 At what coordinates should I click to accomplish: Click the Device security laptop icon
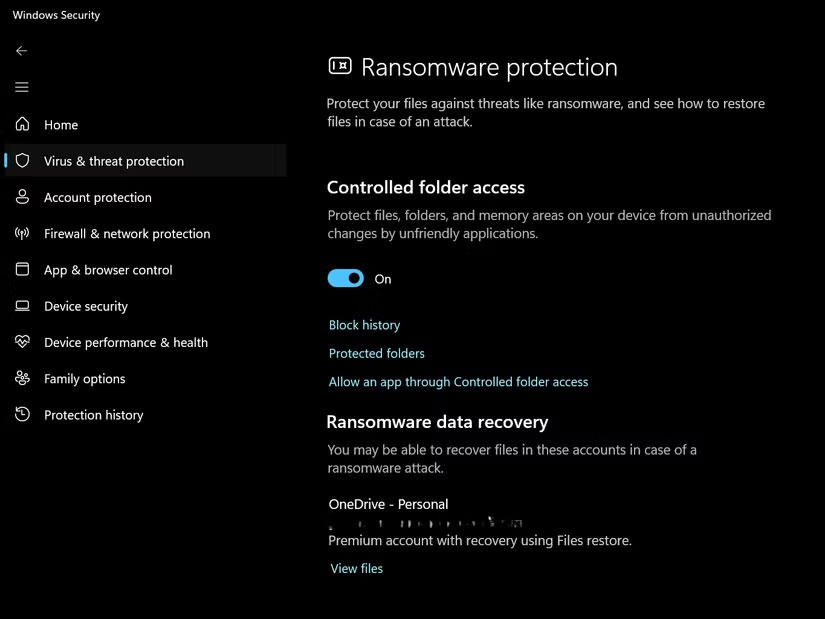21,306
